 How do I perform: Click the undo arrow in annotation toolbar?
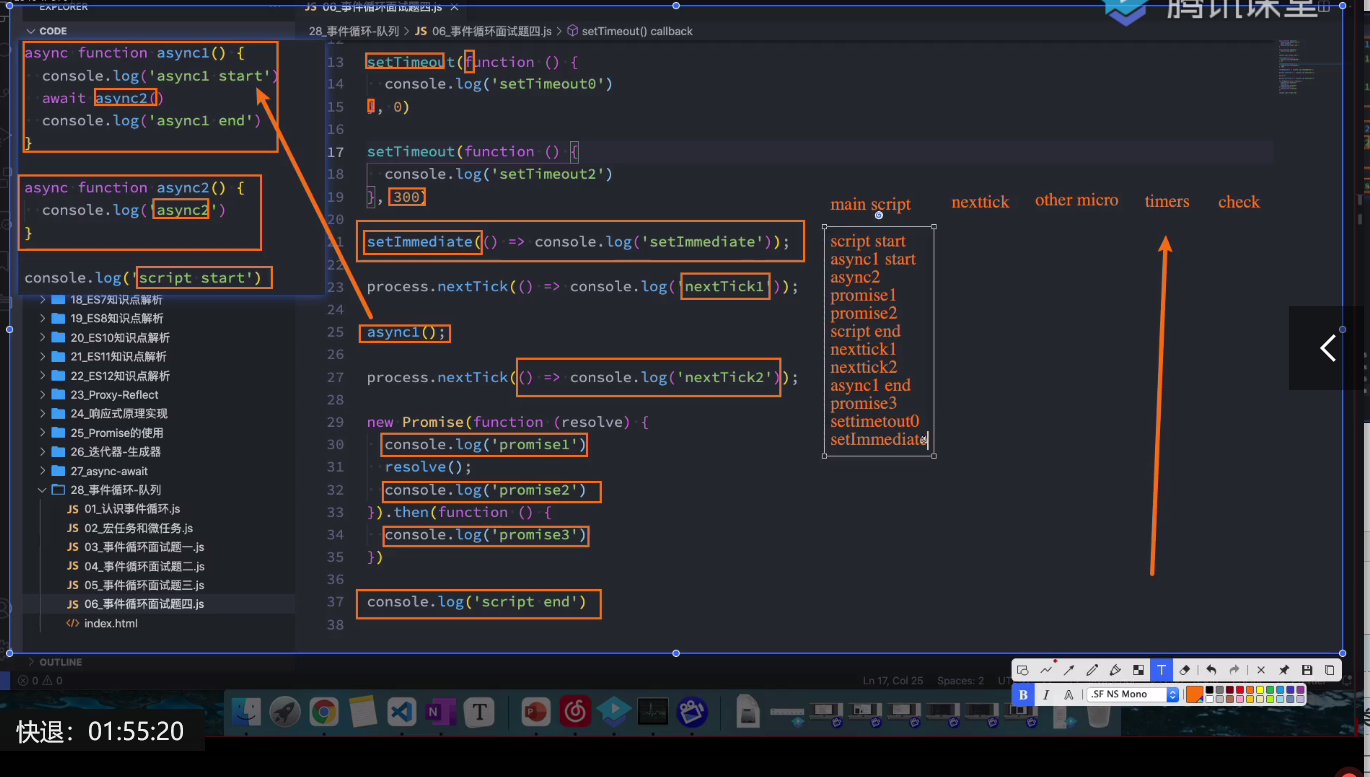point(1211,670)
